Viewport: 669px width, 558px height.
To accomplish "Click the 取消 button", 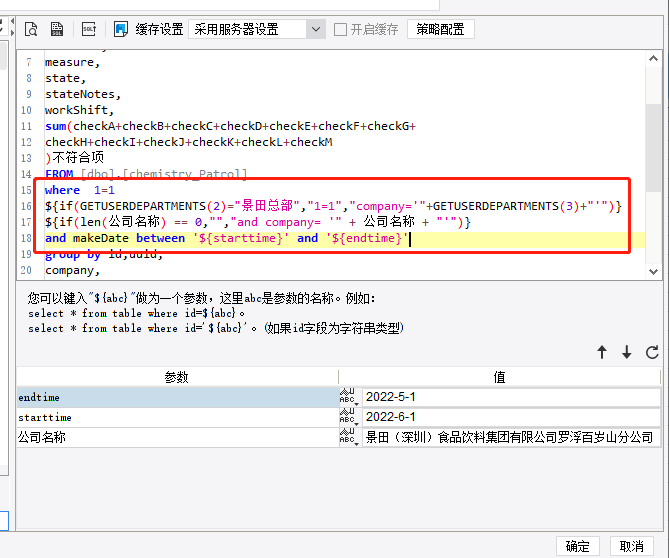I will (631, 546).
